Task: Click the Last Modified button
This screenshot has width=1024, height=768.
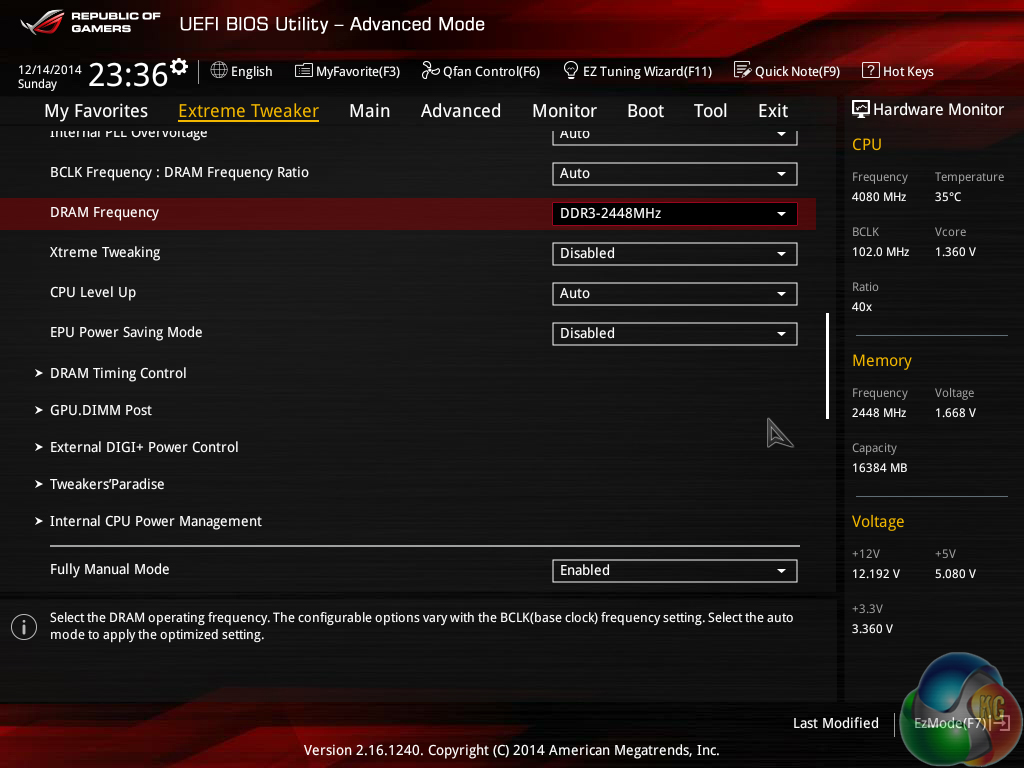Action: coord(835,723)
